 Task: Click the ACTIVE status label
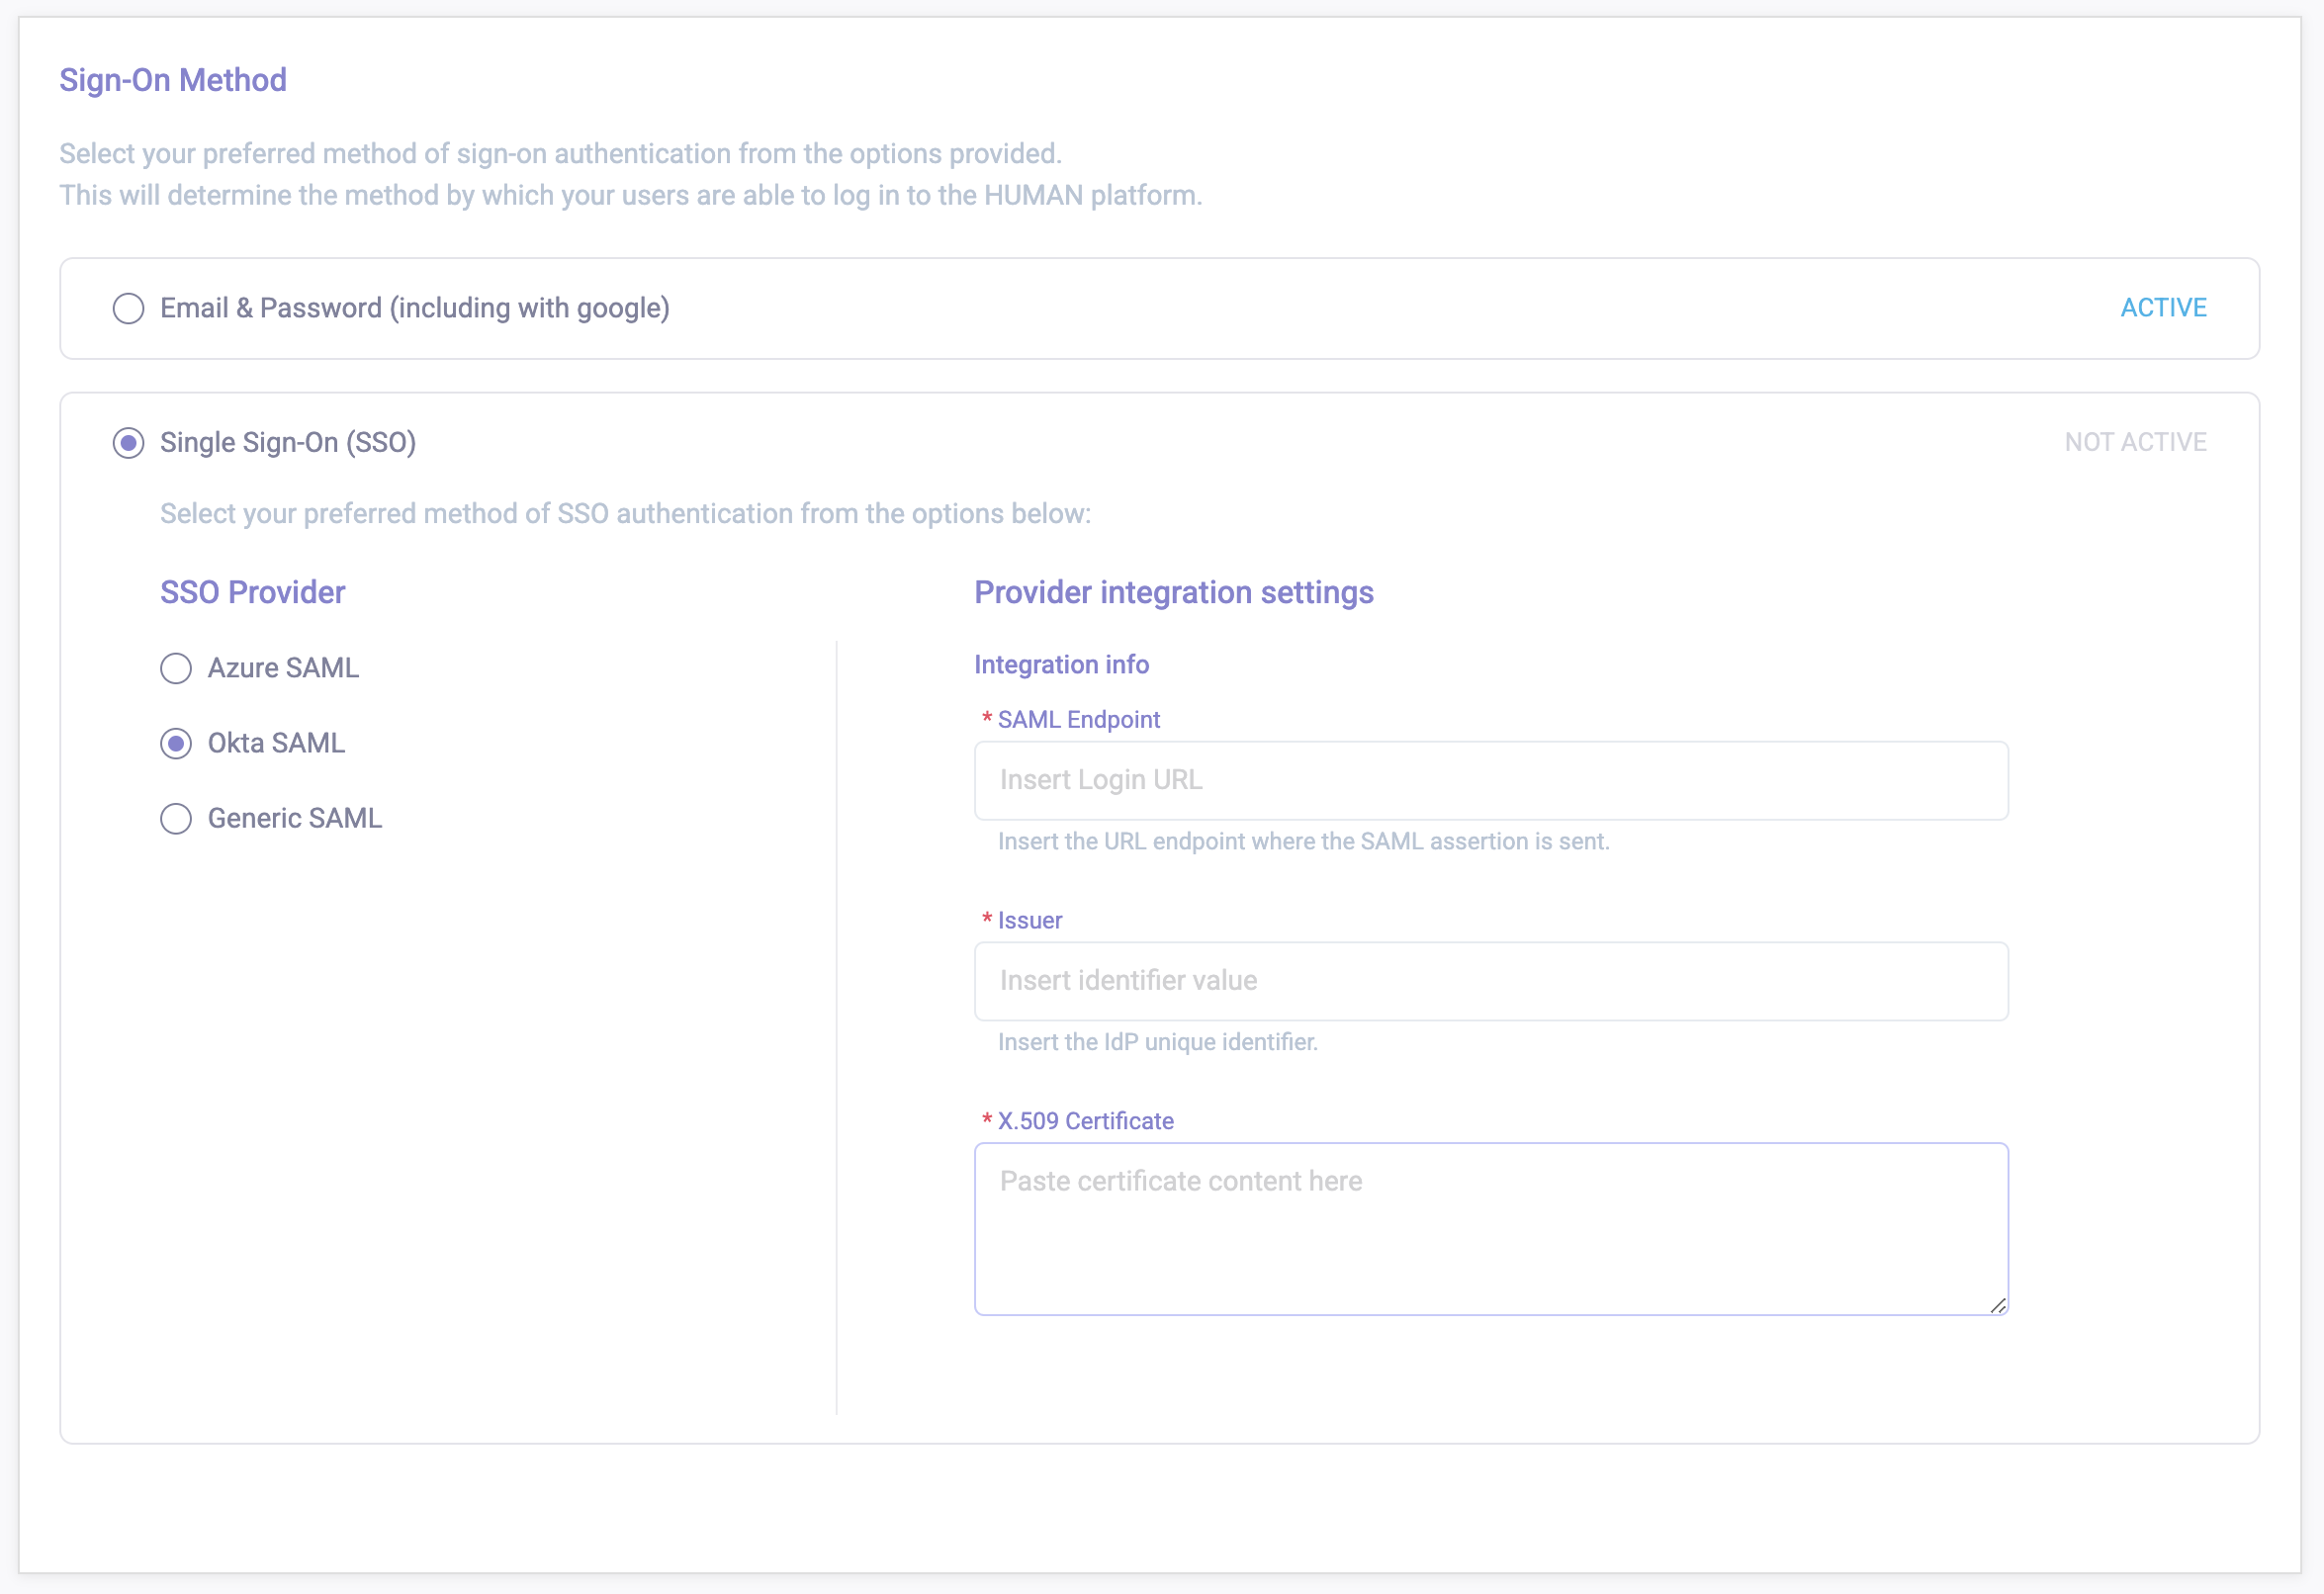2163,308
